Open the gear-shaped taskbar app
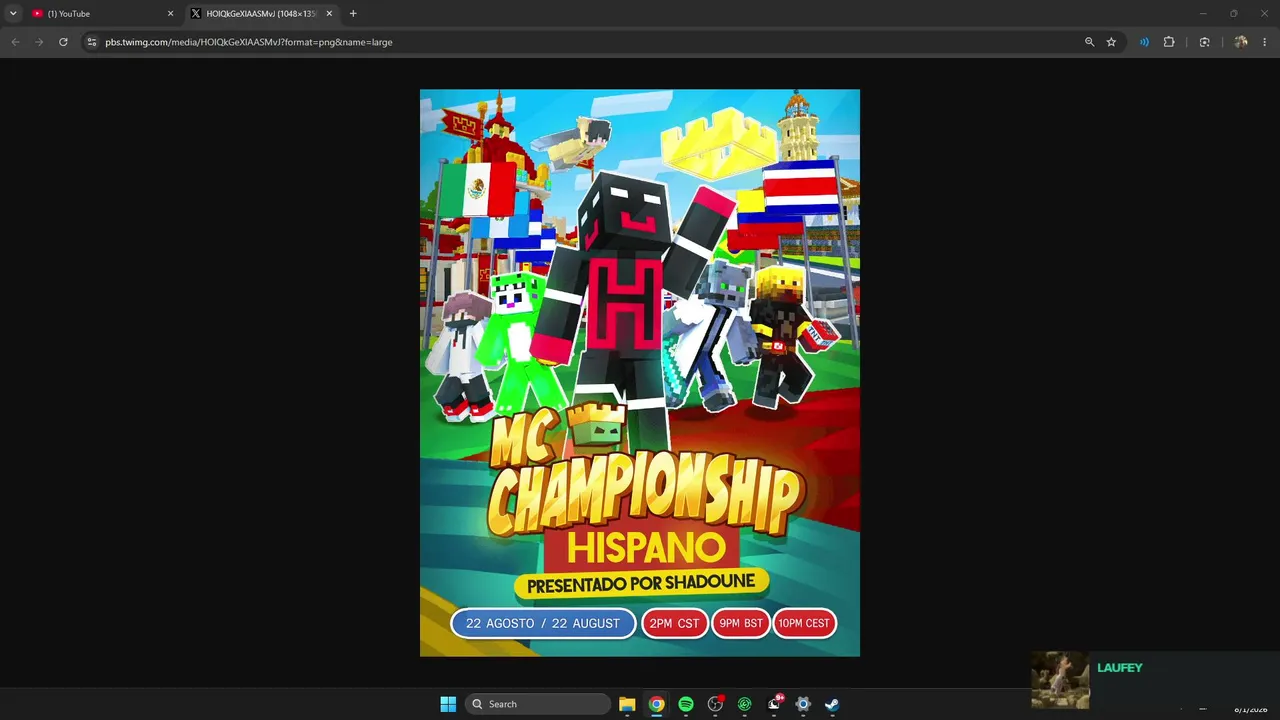Screen dimensions: 1280x720 [803, 704]
